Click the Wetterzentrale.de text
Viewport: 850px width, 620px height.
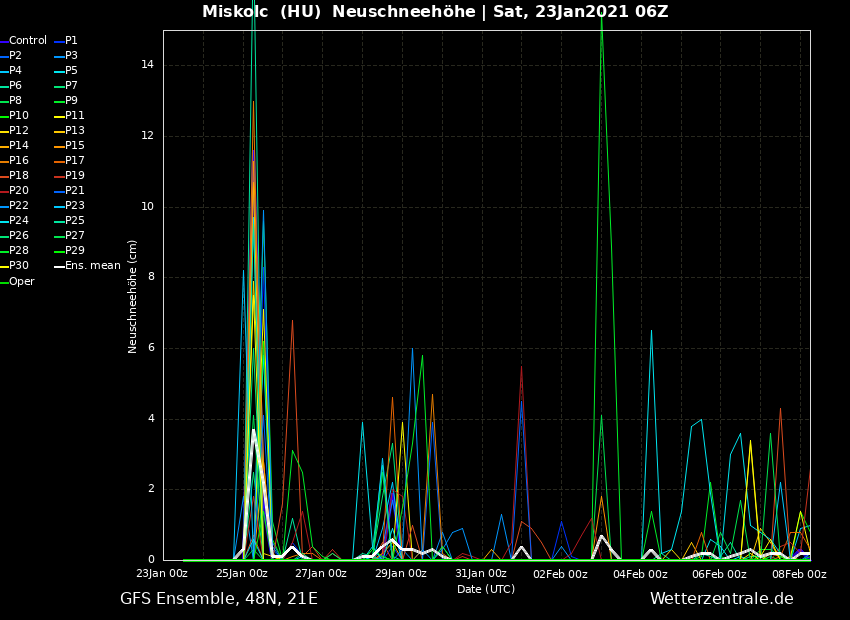(721, 599)
